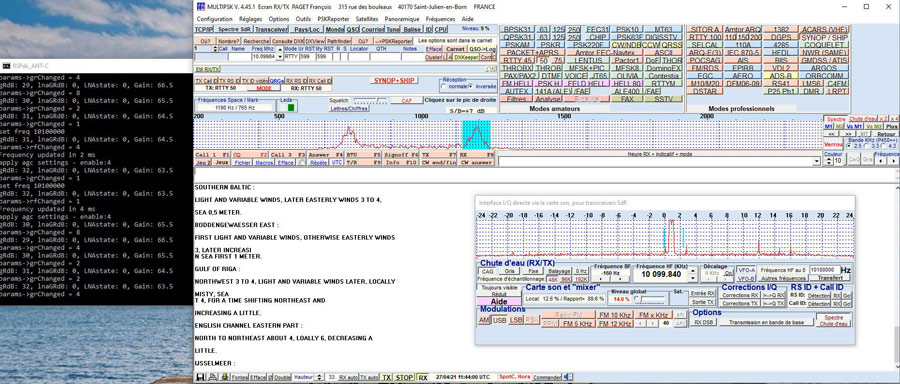The width and height of the screenshot is (900, 384).
Task: Click the >> band shift button
Action: pos(847,133)
